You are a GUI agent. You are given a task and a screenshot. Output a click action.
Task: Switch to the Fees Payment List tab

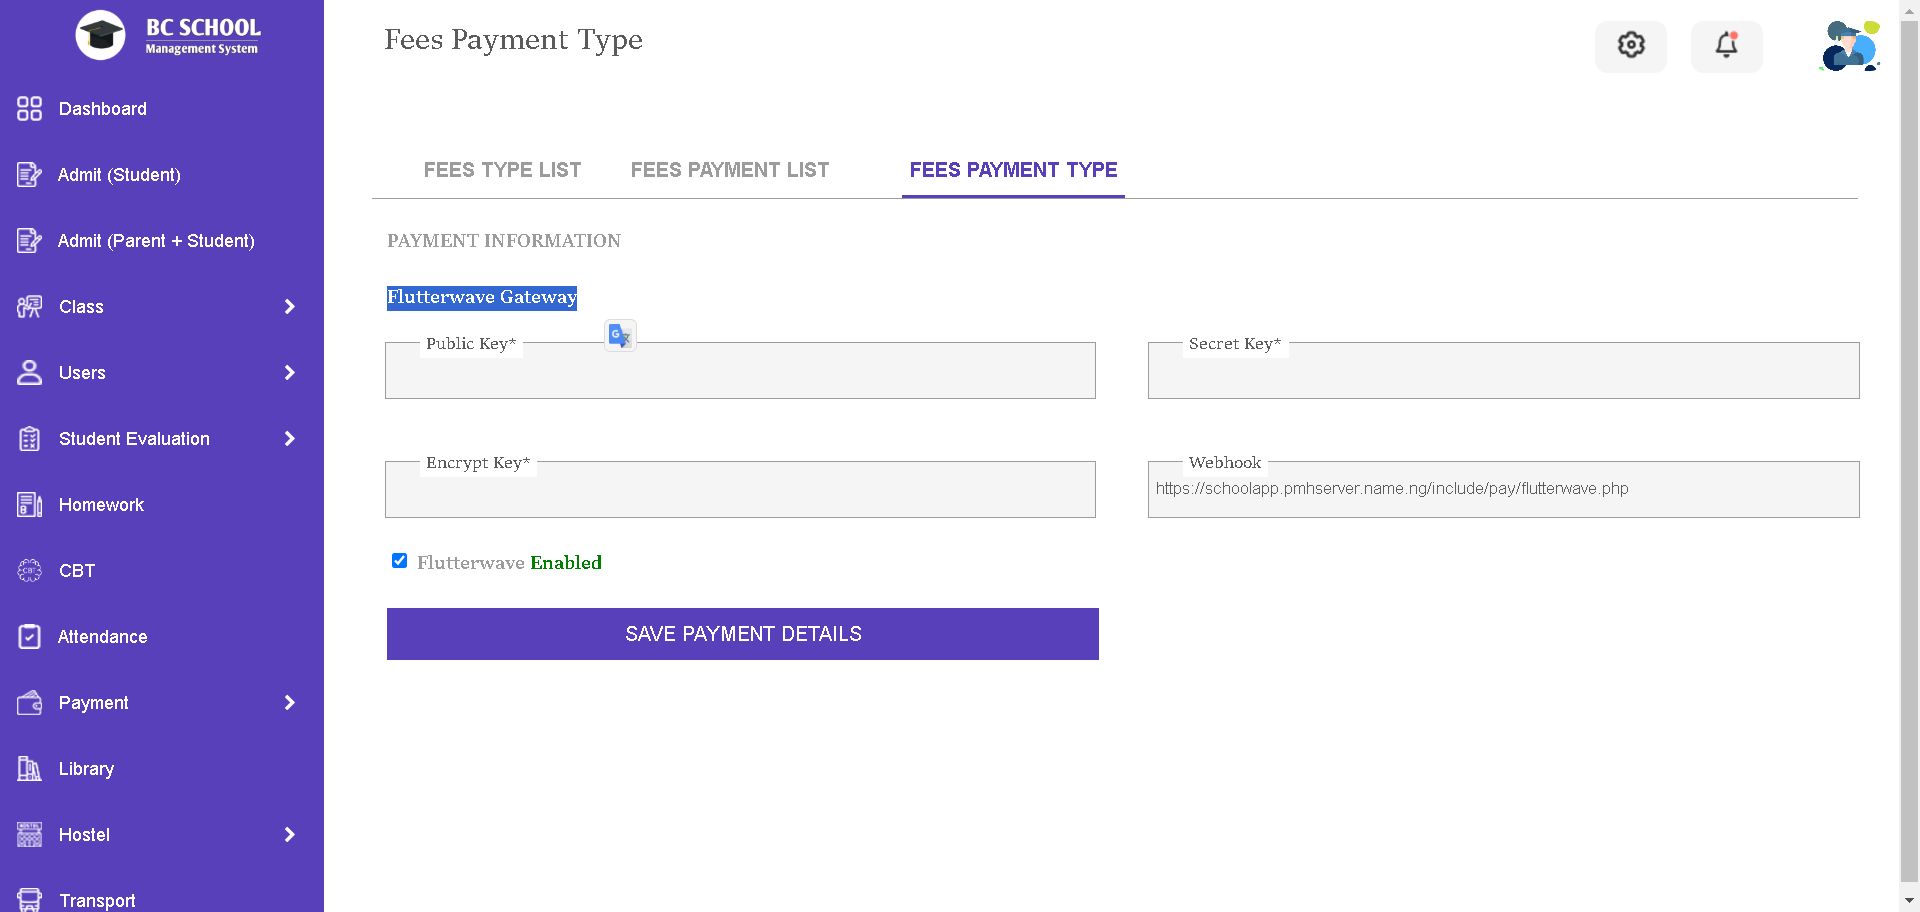729,170
